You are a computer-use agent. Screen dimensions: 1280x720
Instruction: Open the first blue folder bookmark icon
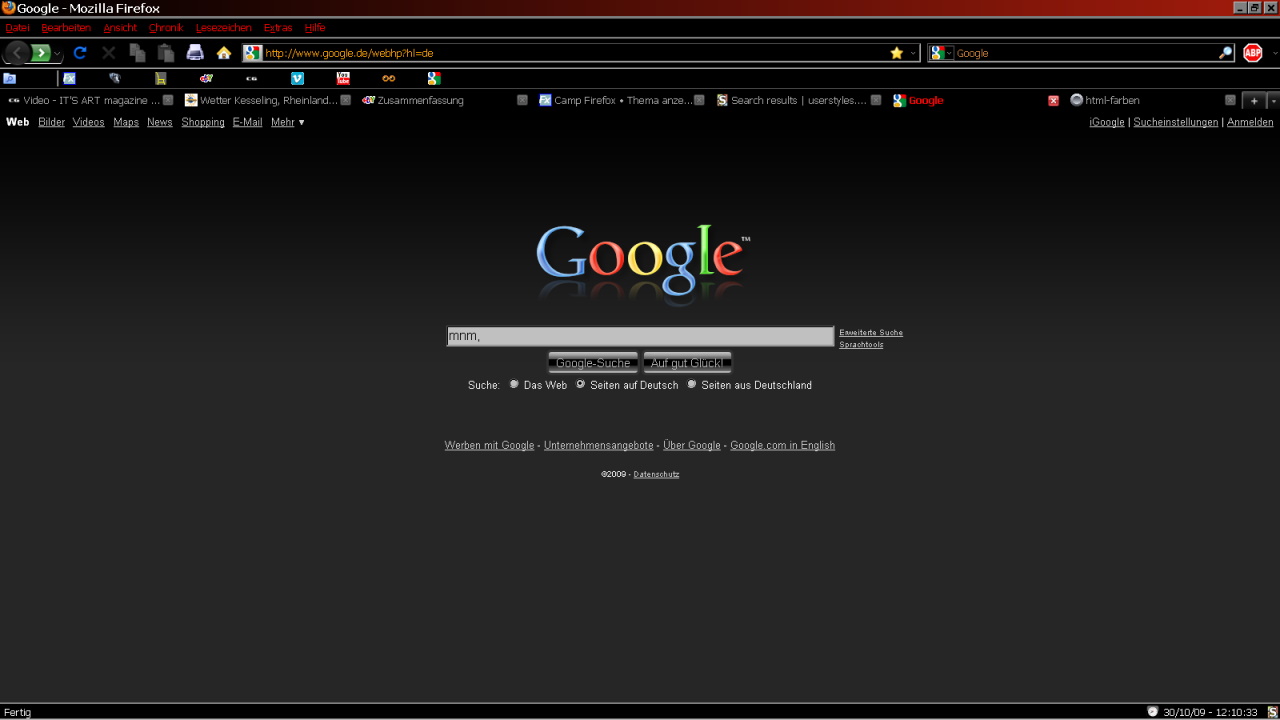pos(10,78)
